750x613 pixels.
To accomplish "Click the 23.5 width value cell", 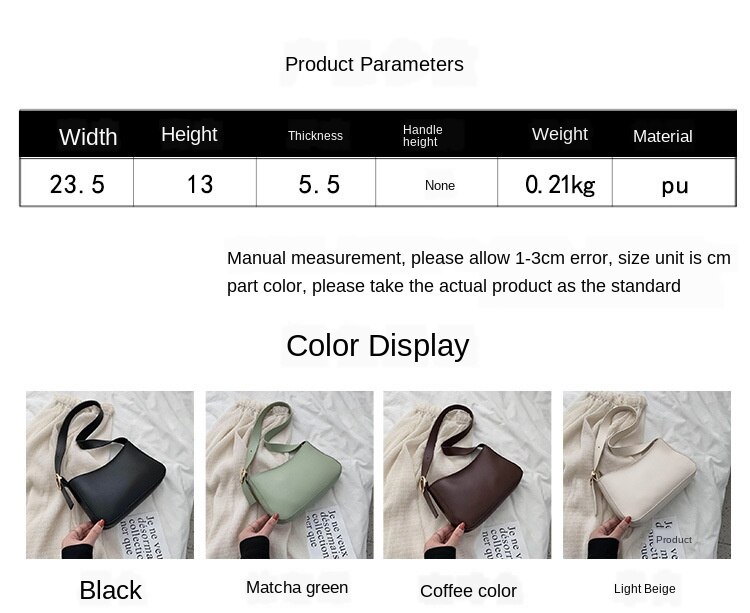I will click(77, 183).
